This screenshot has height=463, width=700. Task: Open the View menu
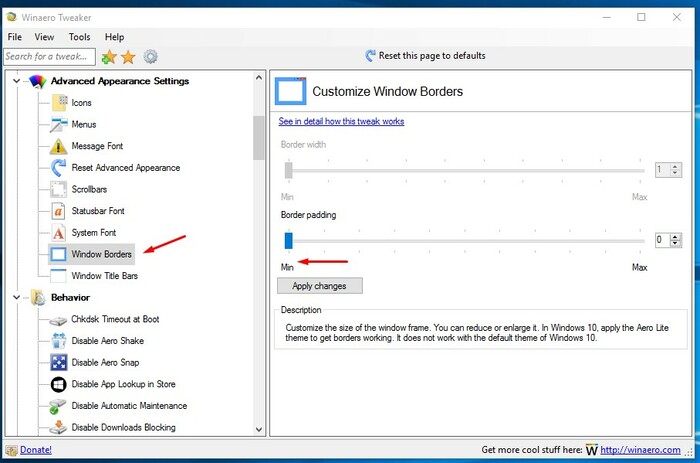[x=44, y=37]
